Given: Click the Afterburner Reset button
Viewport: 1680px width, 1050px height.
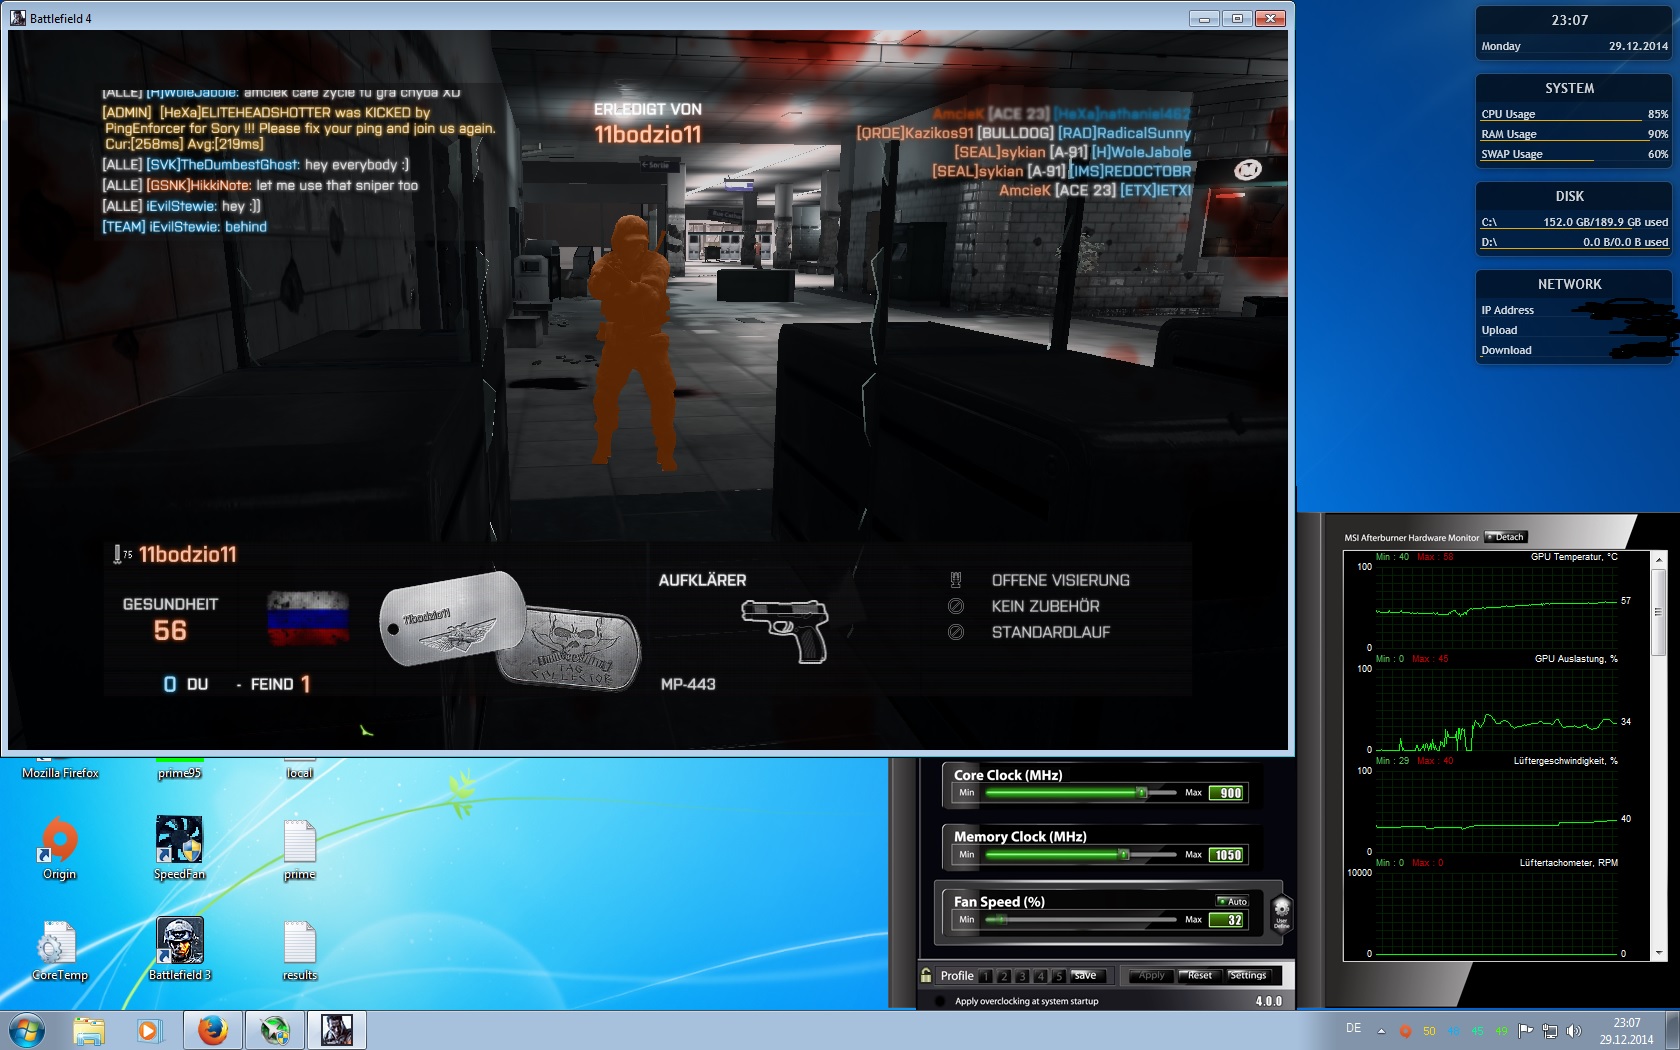Looking at the screenshot, I should coord(1199,975).
